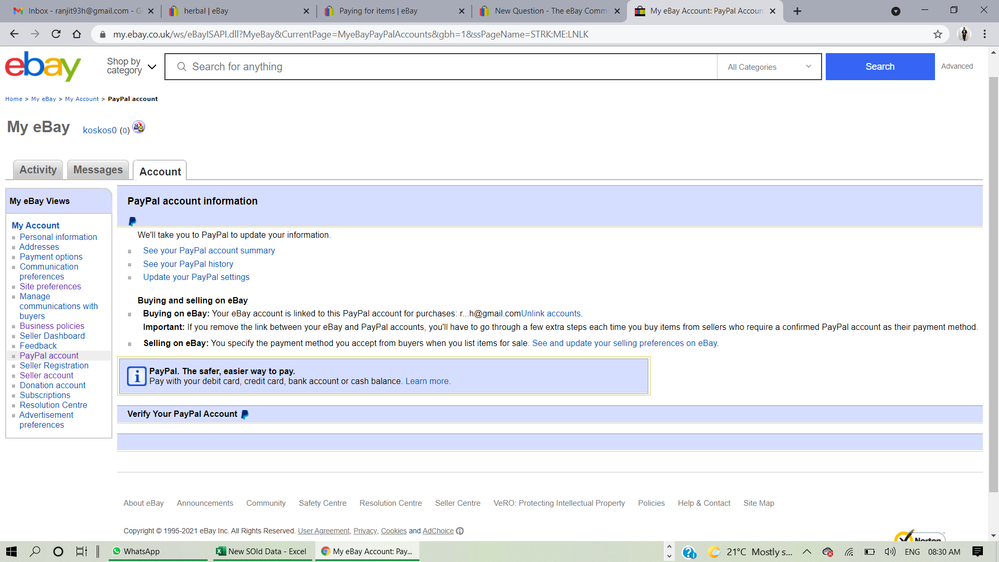Select the Account tab
Screen dimensions: 999x562
[x=160, y=171]
